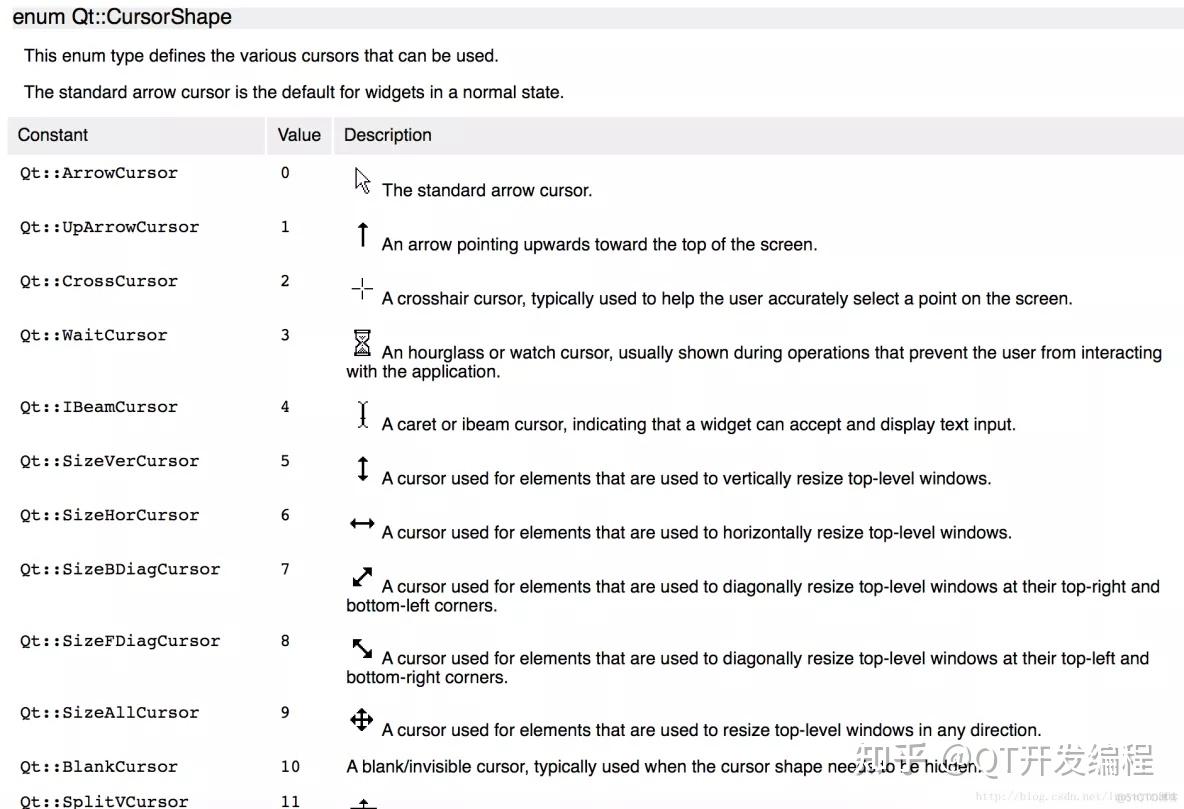This screenshot has height=809, width=1184.
Task: Click the enum Qt::CursorShape heading
Action: 122,17
